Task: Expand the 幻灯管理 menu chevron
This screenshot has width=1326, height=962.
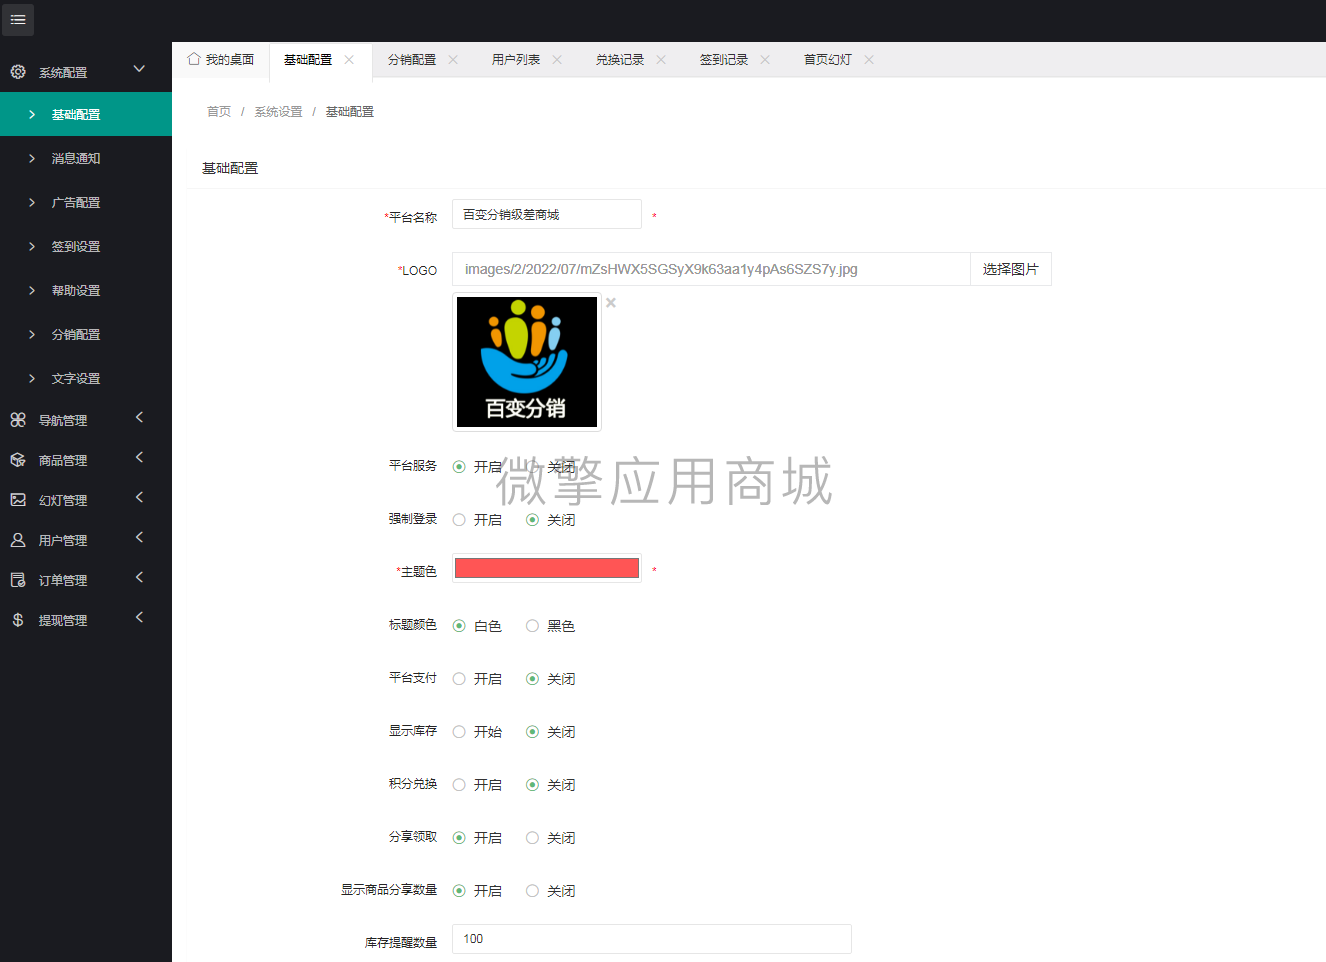Action: (x=139, y=497)
